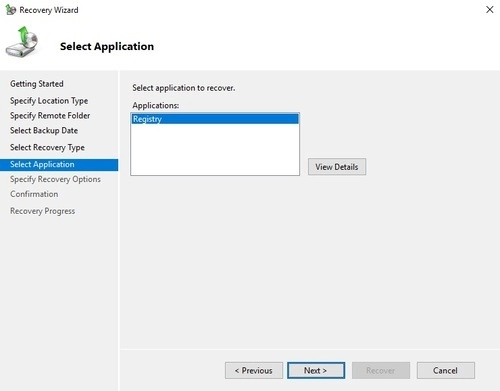Go to Specify Remote Folder step
This screenshot has height=391, width=500.
coord(50,116)
